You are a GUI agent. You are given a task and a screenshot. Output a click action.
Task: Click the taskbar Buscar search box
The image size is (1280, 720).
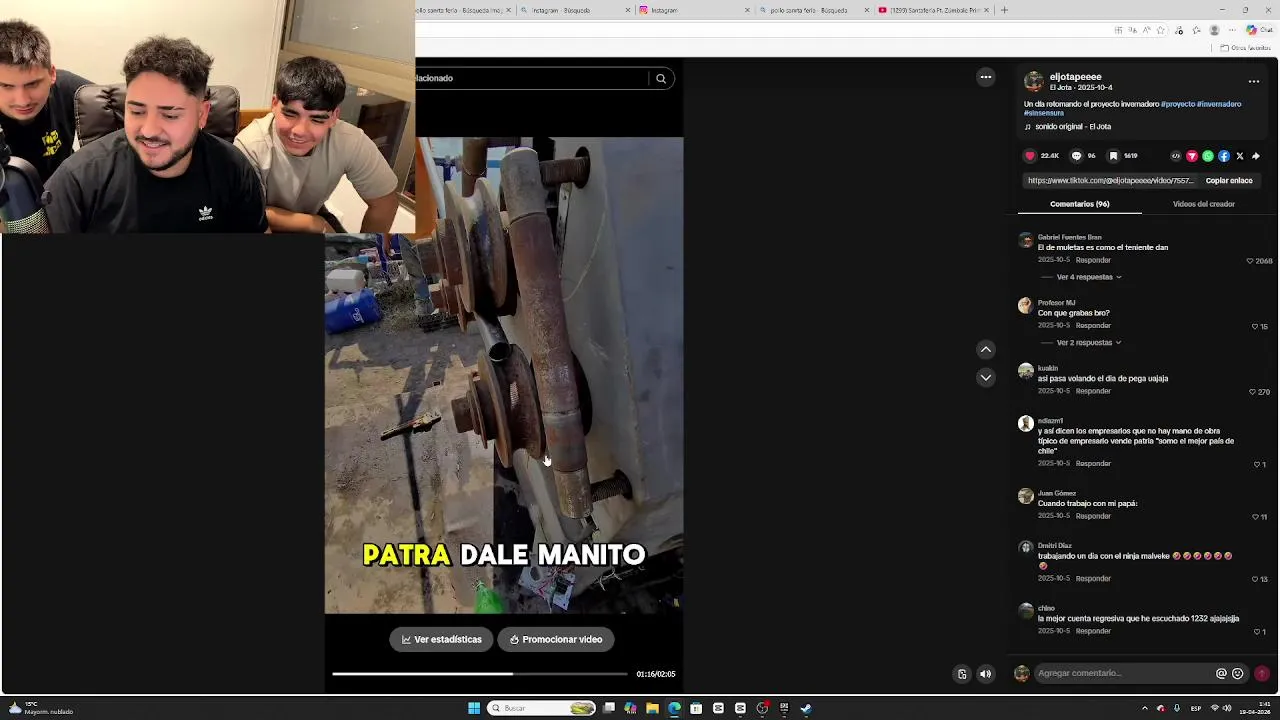pyautogui.click(x=542, y=708)
